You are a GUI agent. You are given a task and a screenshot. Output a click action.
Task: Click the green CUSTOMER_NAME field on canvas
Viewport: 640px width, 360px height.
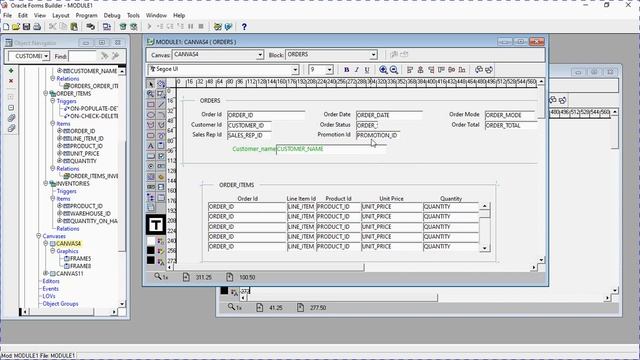click(331, 149)
